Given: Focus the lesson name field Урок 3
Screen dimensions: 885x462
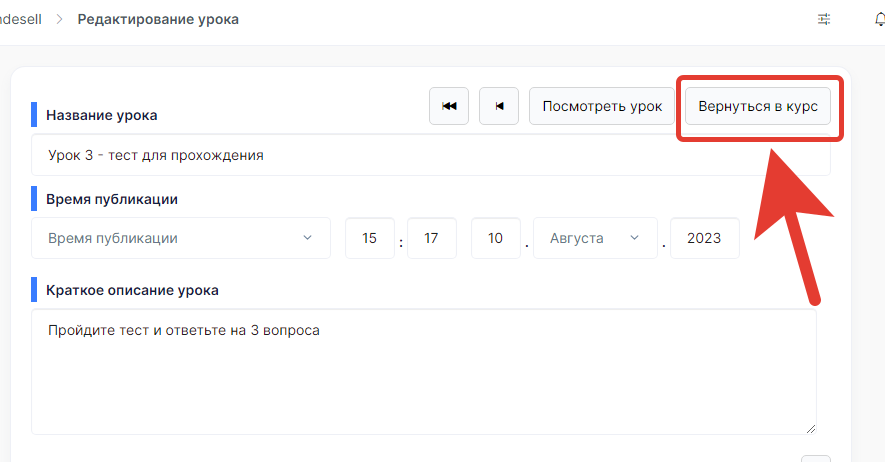Looking at the screenshot, I should point(431,155).
